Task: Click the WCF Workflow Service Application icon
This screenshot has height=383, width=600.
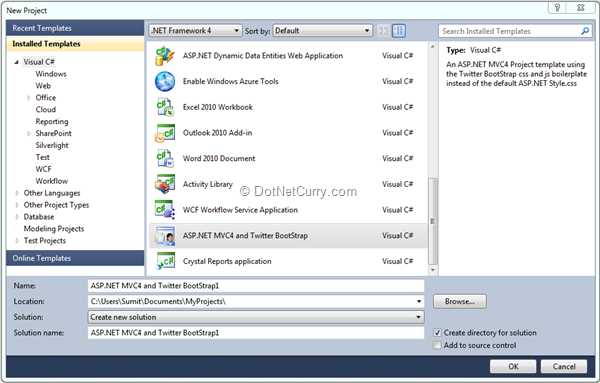Action: (165, 210)
